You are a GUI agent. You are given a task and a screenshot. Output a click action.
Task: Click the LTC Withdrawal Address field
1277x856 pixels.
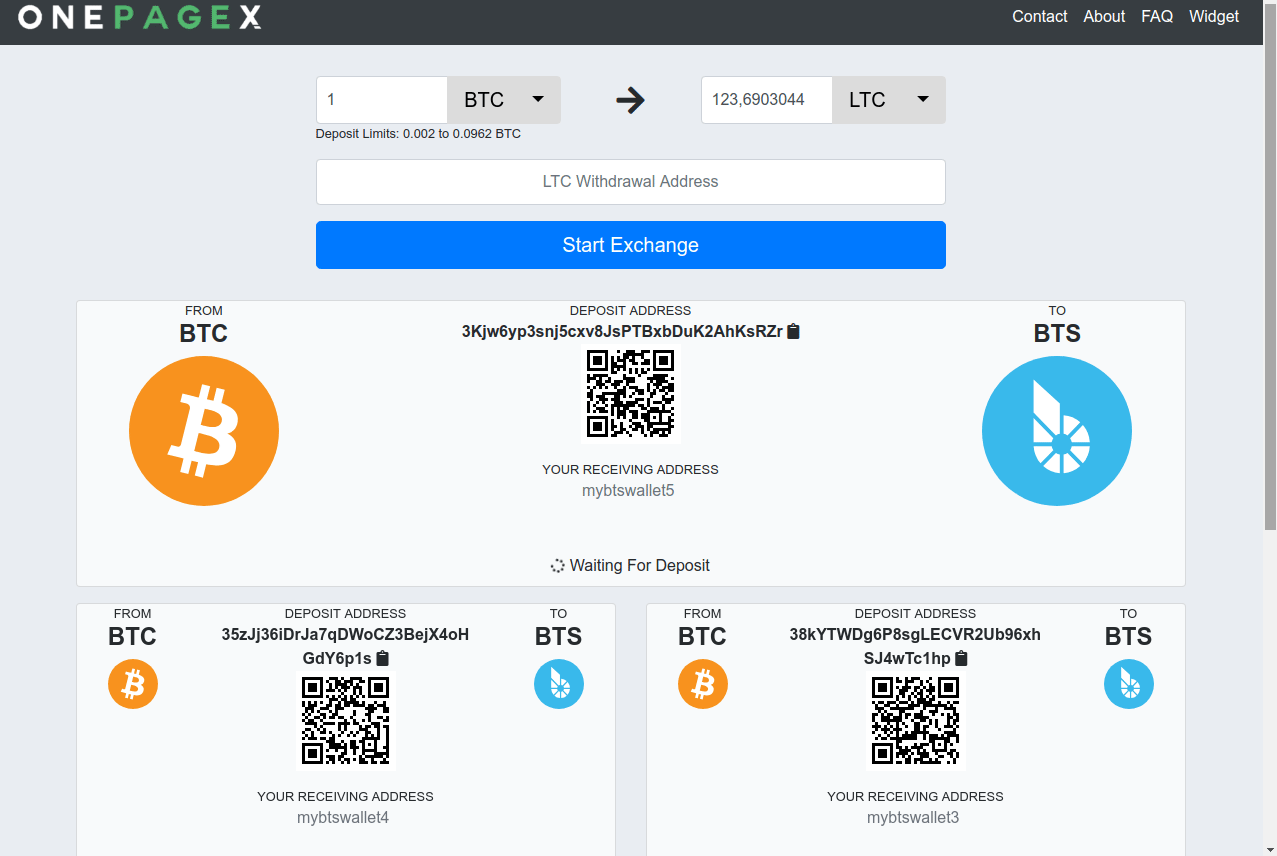(x=631, y=182)
